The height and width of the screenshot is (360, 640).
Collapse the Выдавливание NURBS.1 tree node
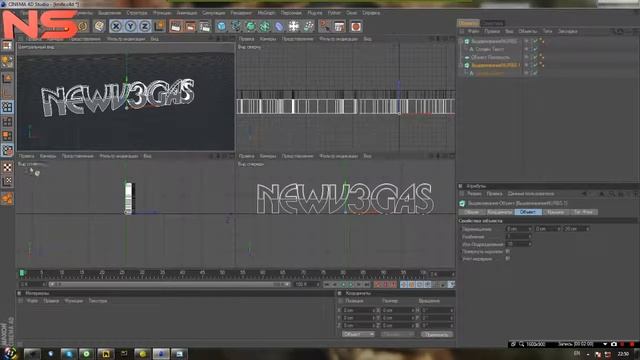462,65
